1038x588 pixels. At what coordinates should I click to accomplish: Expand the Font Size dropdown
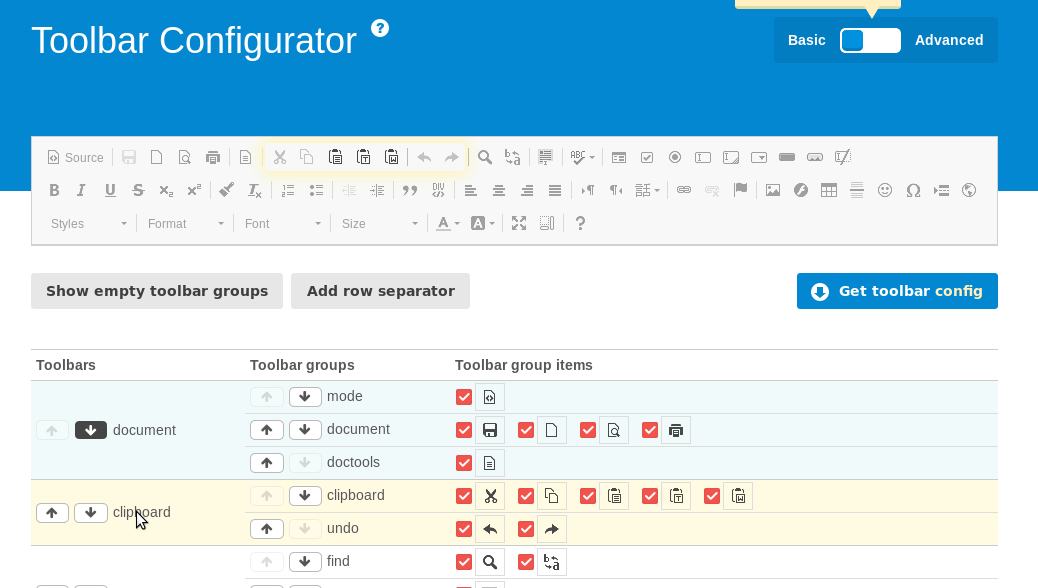(x=379, y=223)
